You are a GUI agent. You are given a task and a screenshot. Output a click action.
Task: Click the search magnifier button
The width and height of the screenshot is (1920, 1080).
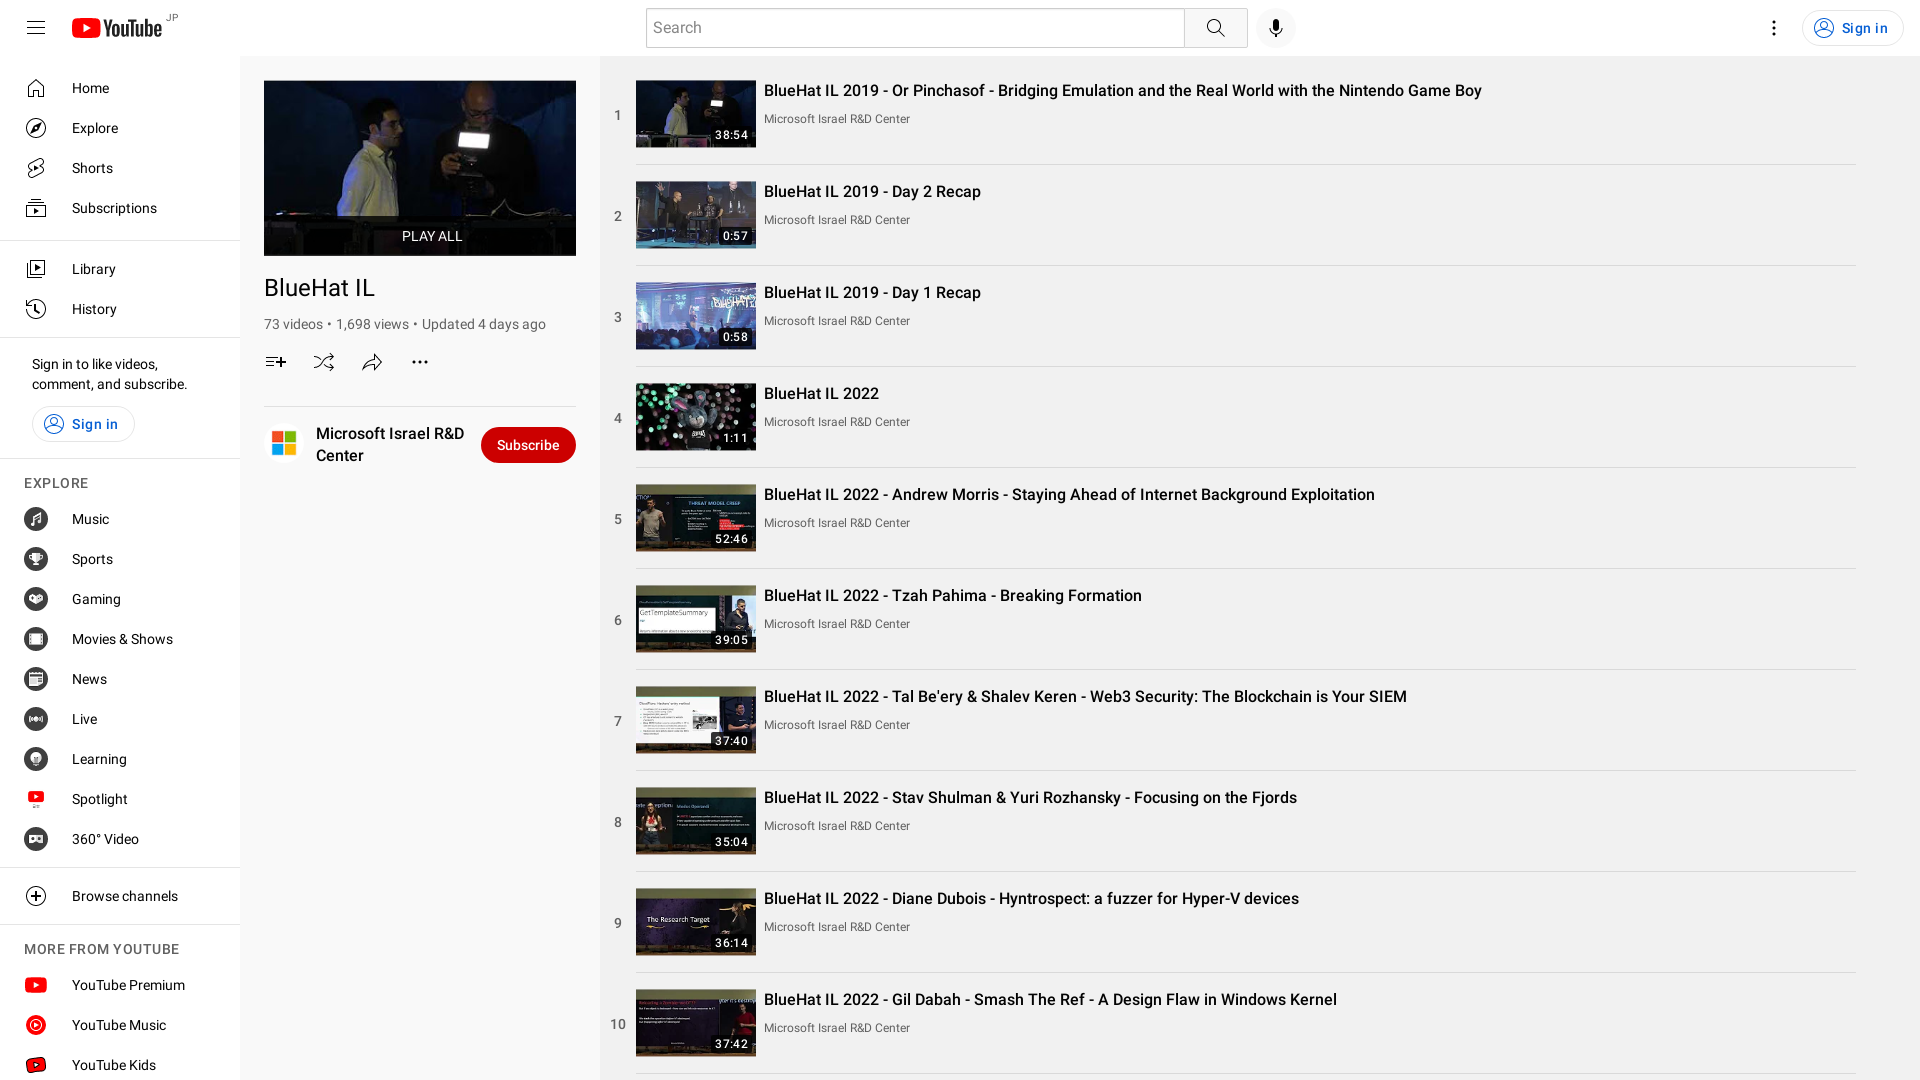pos(1215,28)
